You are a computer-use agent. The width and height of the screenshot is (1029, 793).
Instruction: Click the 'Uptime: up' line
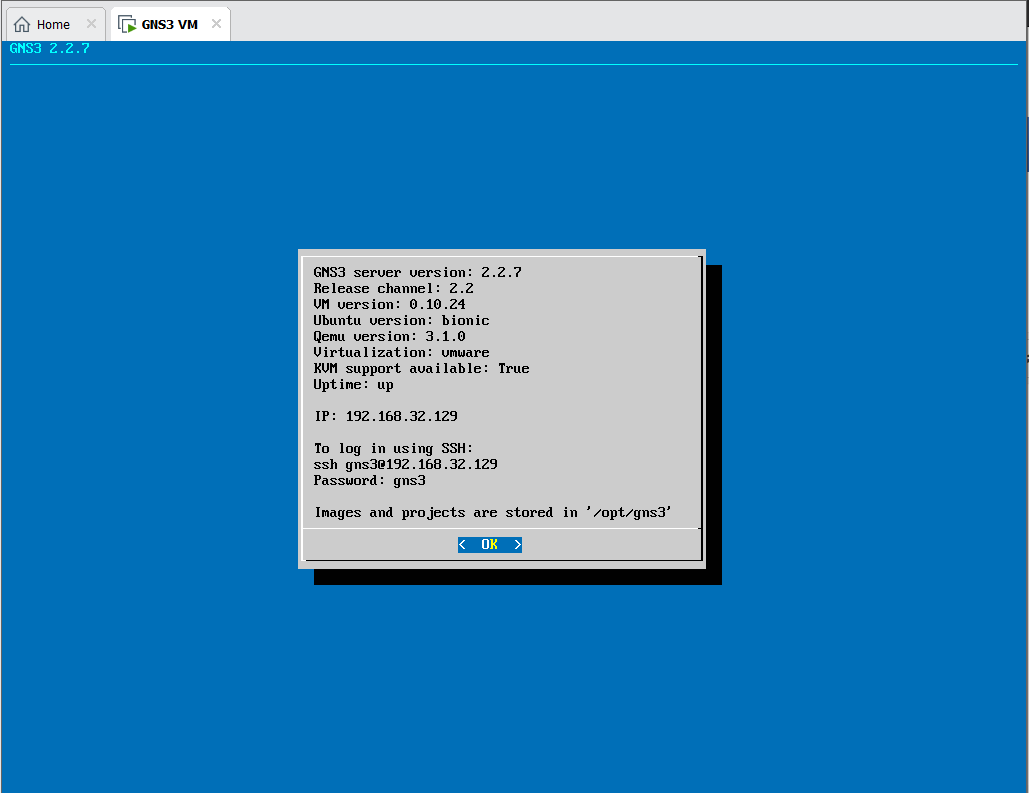click(x=353, y=385)
